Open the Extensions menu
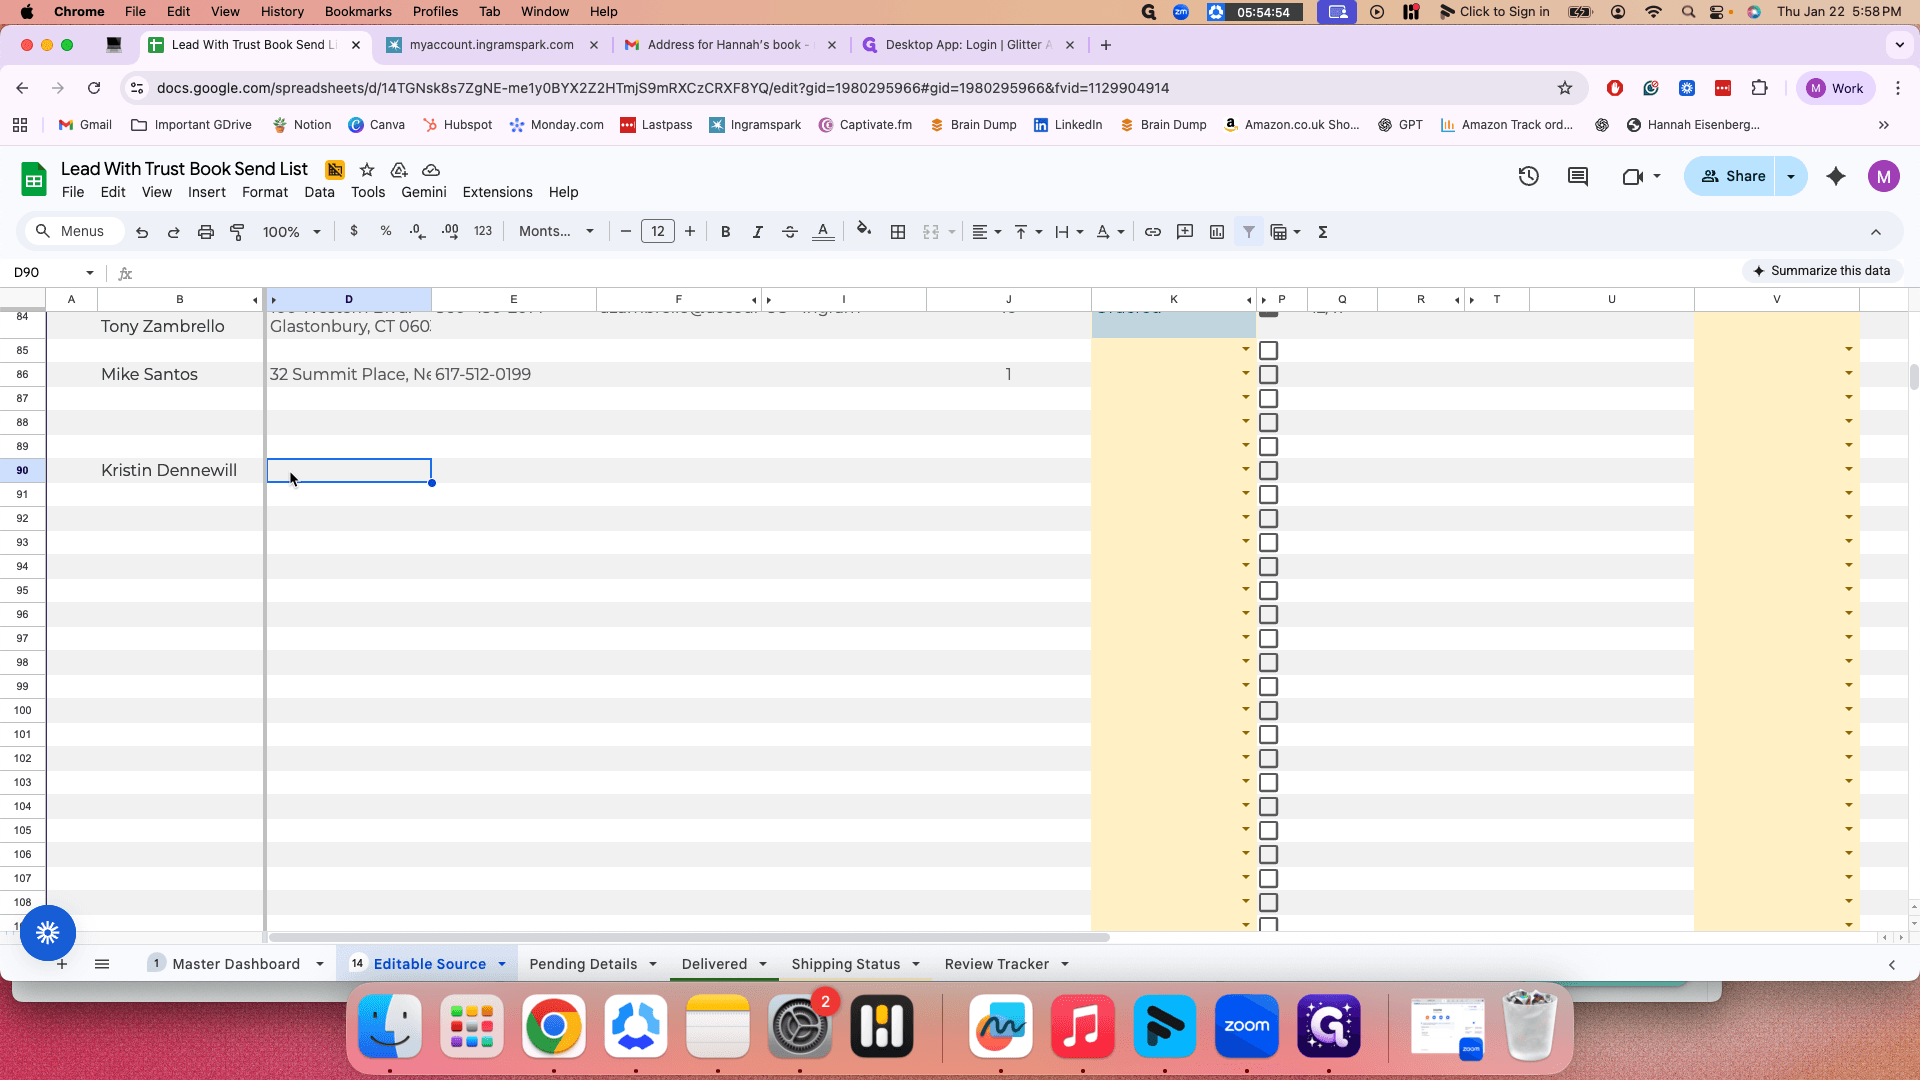The width and height of the screenshot is (1920, 1080). click(x=497, y=192)
